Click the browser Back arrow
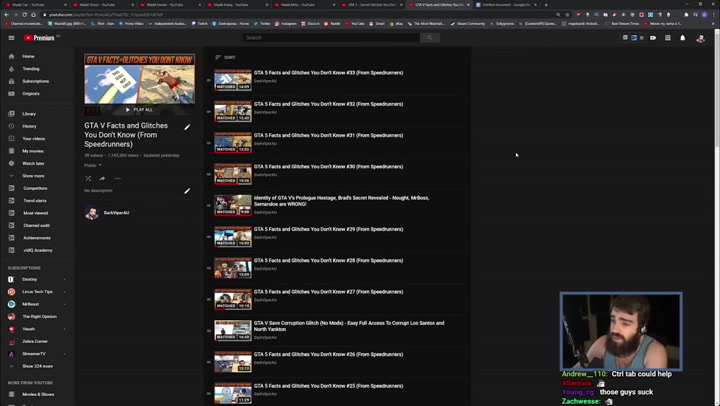 pos(6,15)
